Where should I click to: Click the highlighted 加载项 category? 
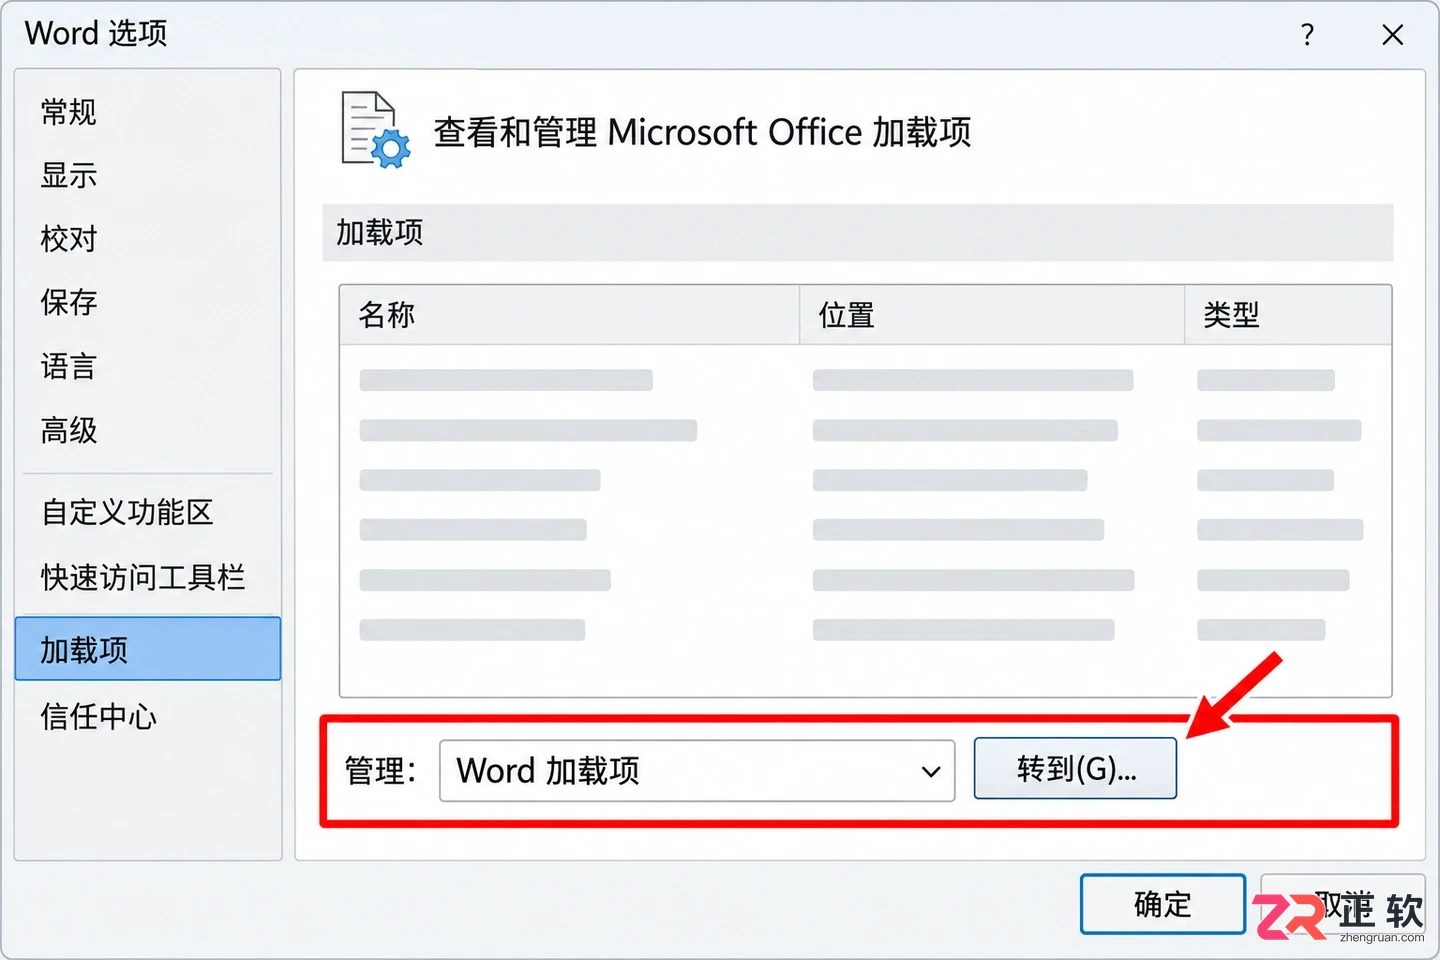(x=148, y=649)
